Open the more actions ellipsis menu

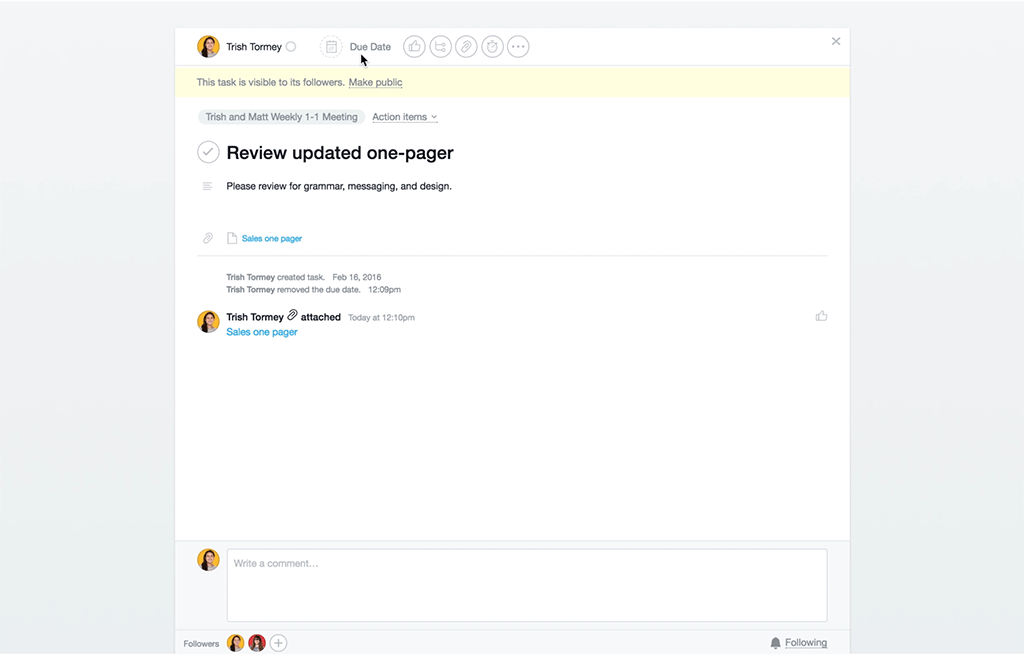(518, 47)
